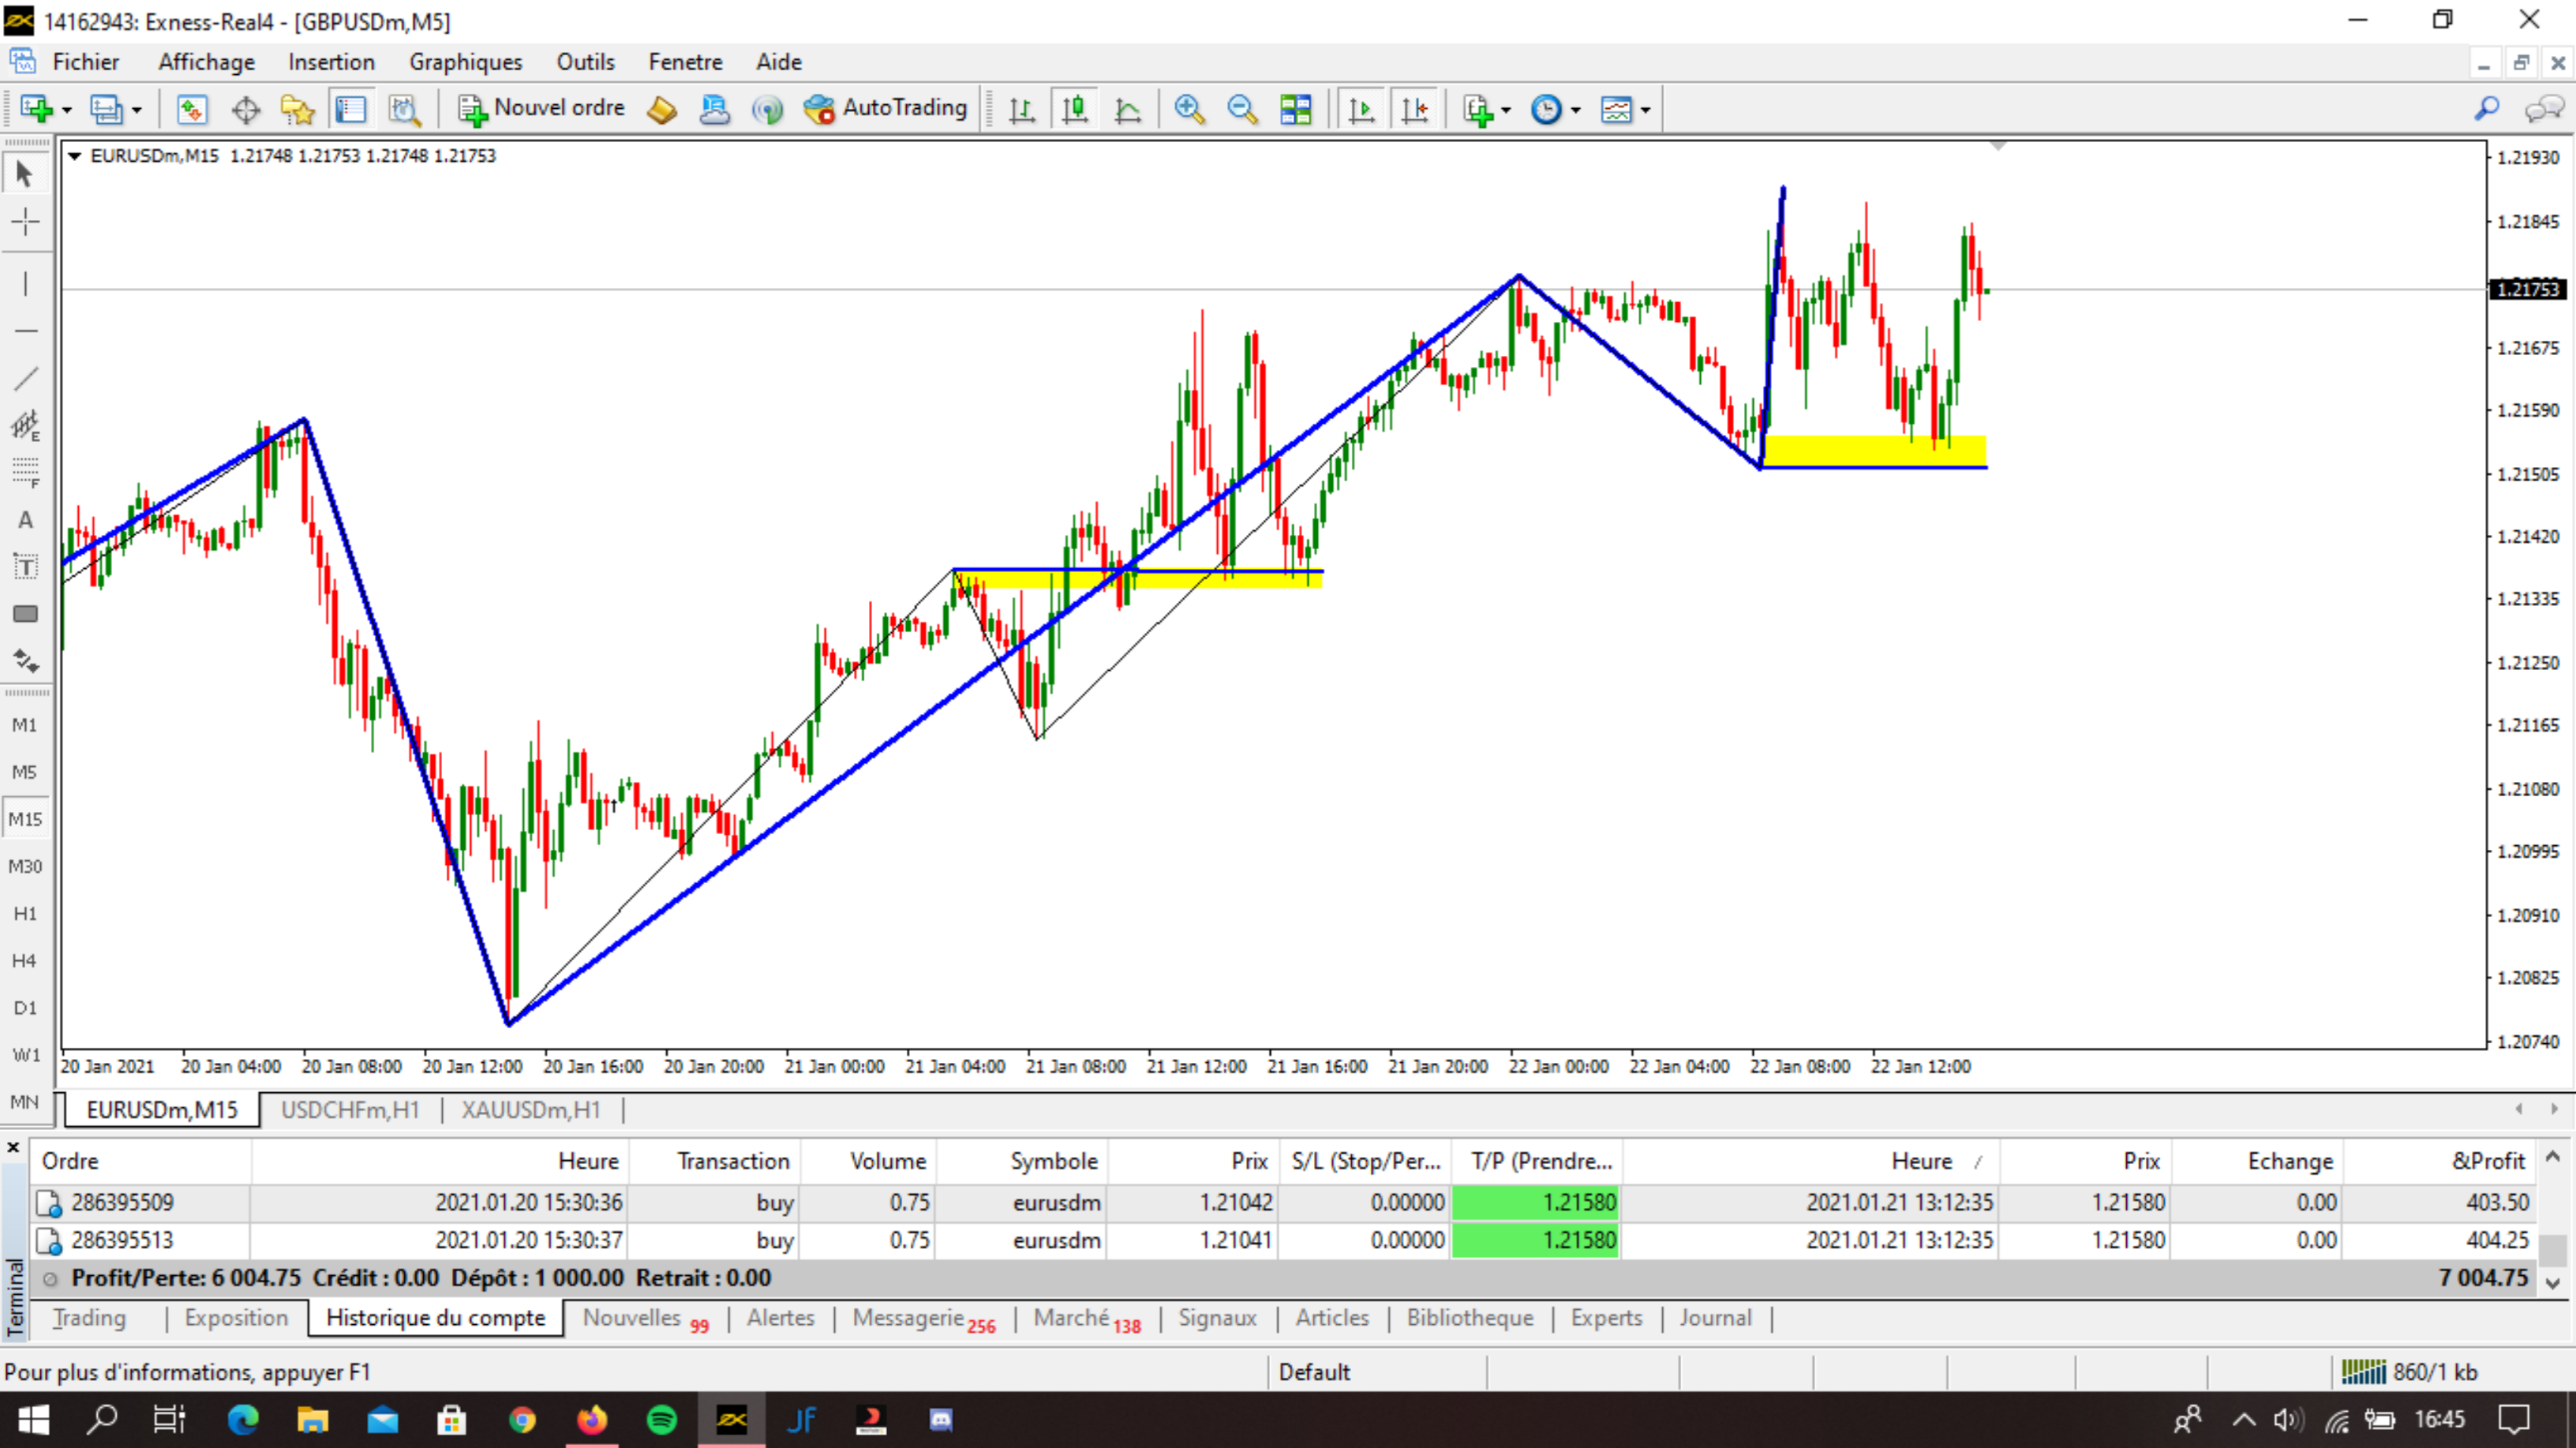Toggle the AutoTrading button
The width and height of the screenshot is (2576, 1448).
[x=886, y=108]
